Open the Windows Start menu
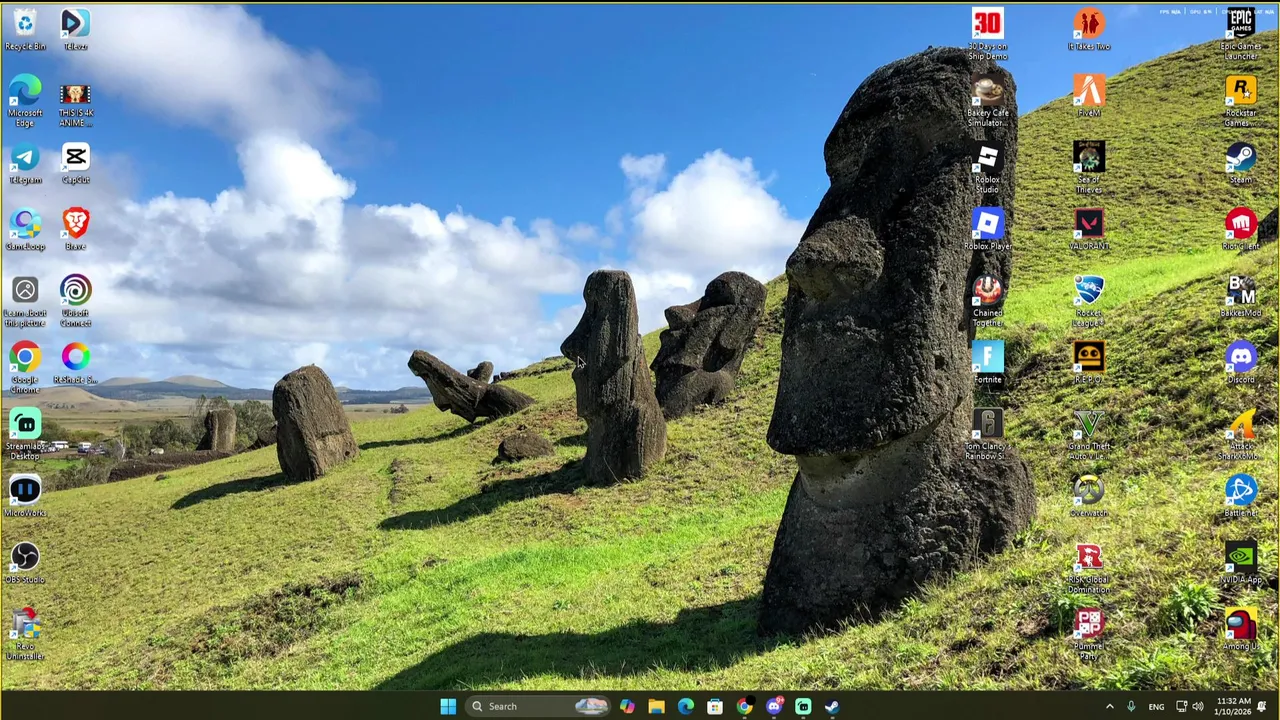Image resolution: width=1280 pixels, height=720 pixels. [448, 706]
